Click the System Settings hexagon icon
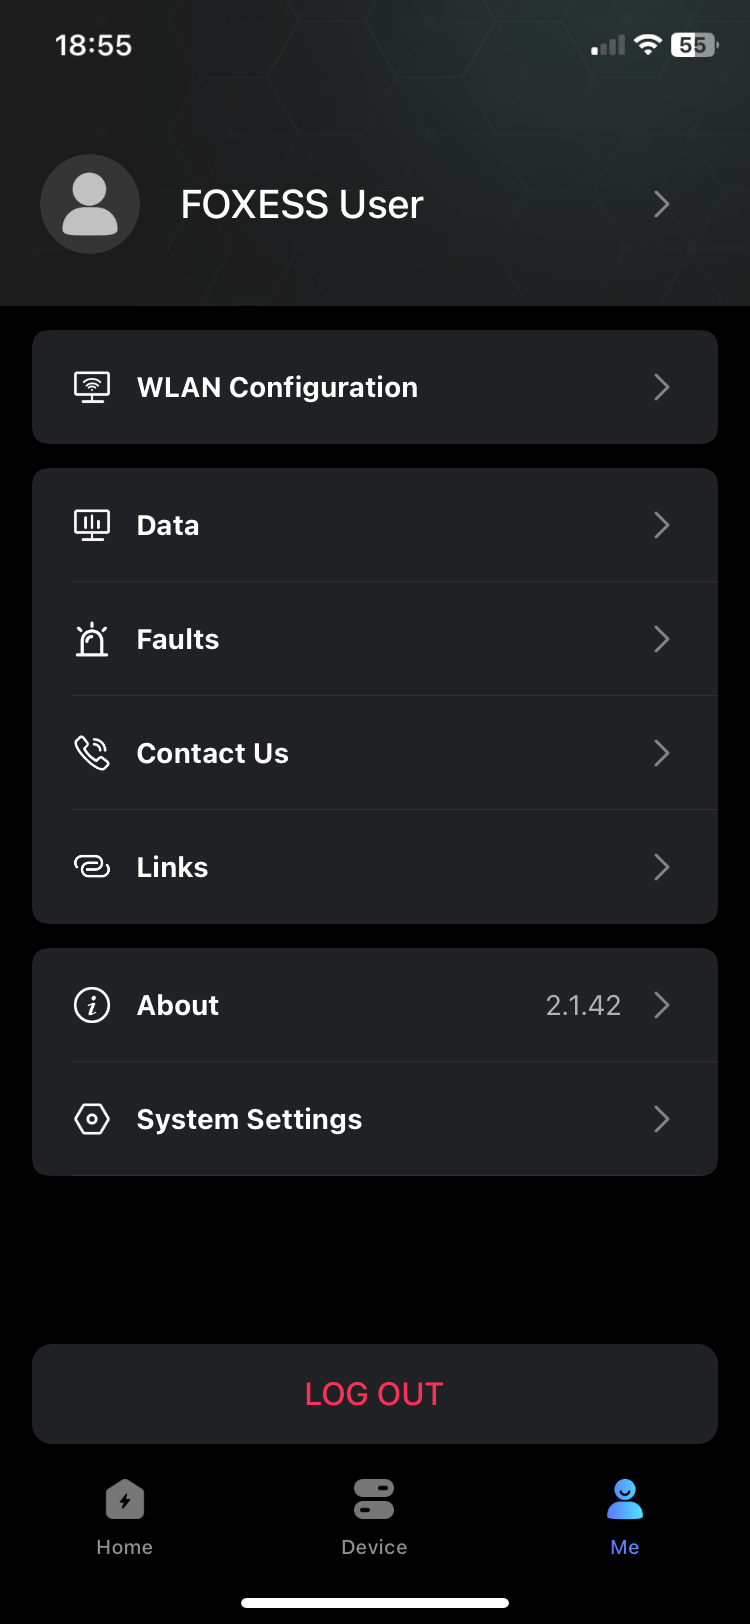The height and width of the screenshot is (1624, 750). click(x=92, y=1119)
